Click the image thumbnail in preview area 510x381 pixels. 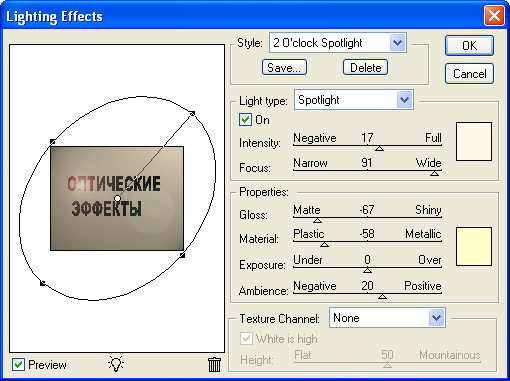(117, 198)
